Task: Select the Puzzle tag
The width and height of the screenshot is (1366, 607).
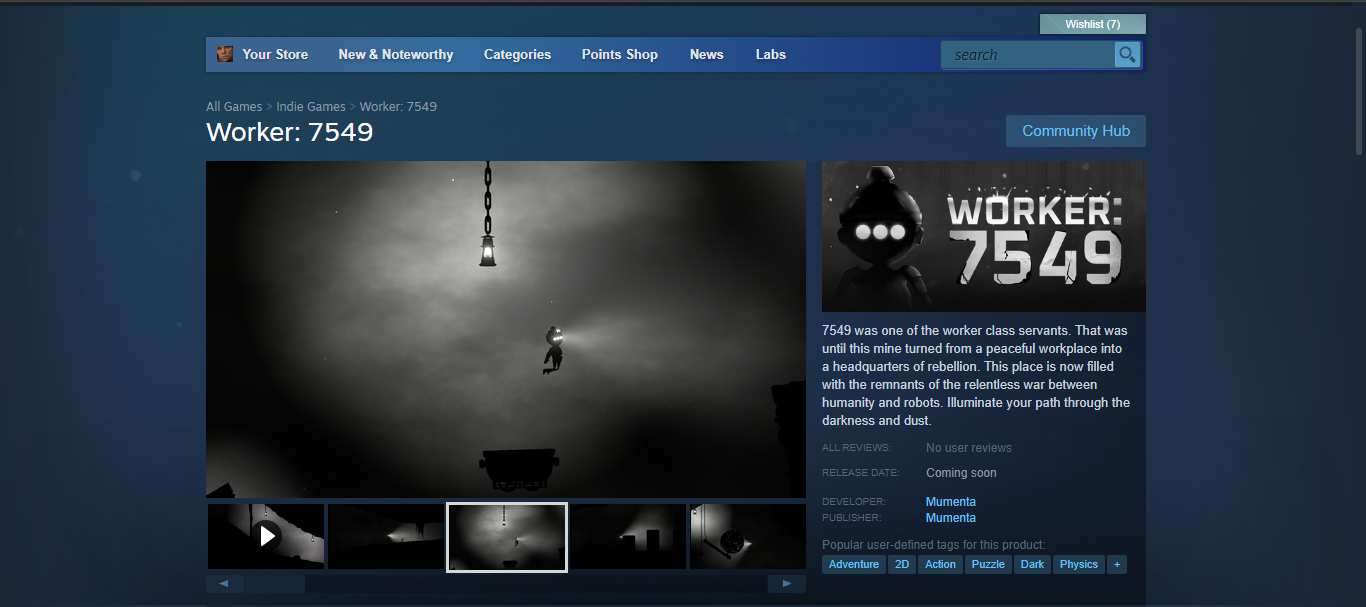Action: 988,565
